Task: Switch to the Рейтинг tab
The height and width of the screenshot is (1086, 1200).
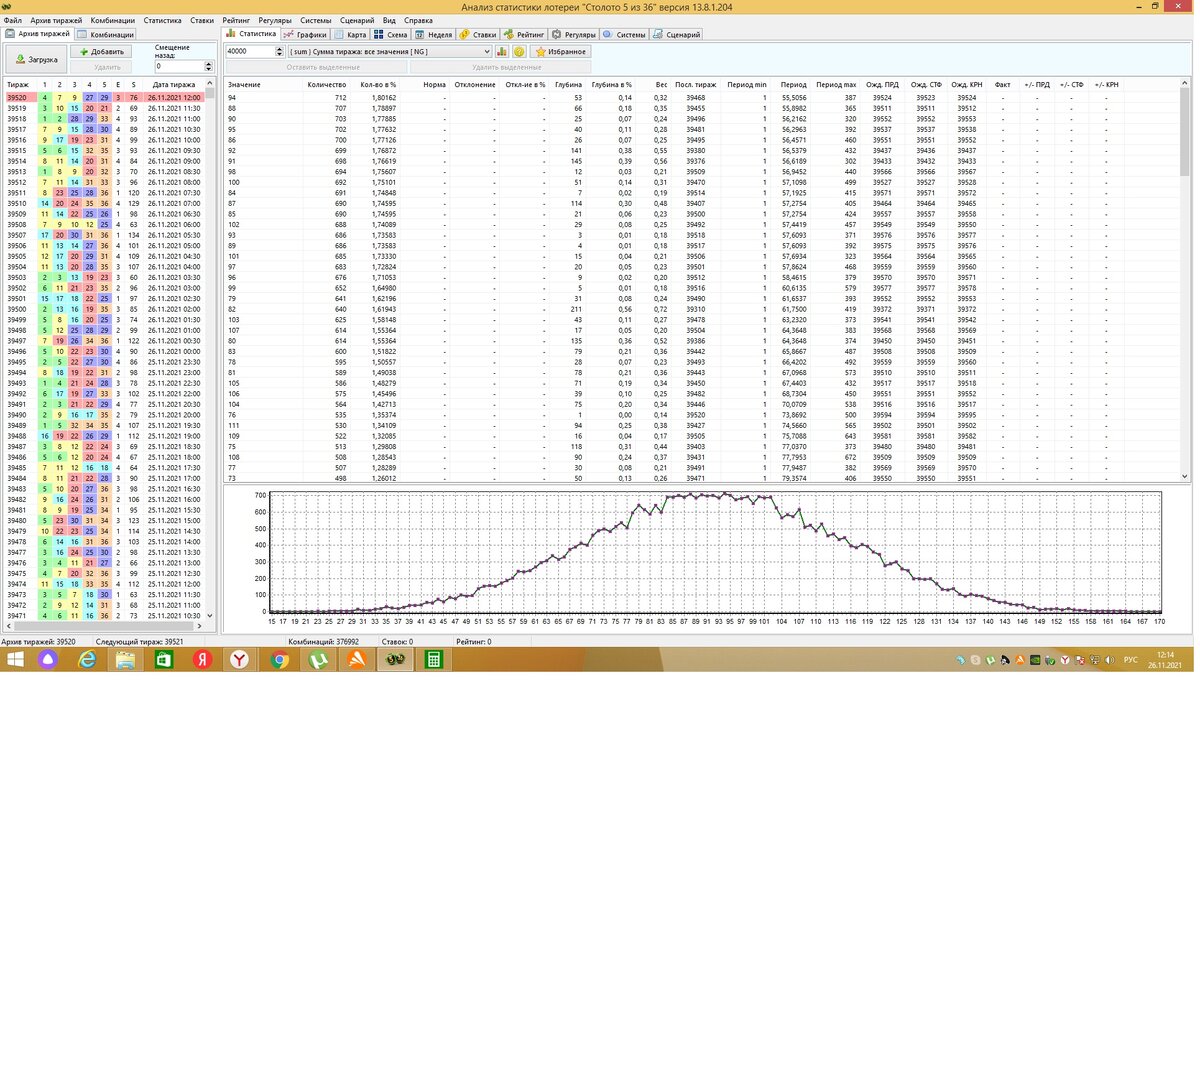Action: coord(524,34)
